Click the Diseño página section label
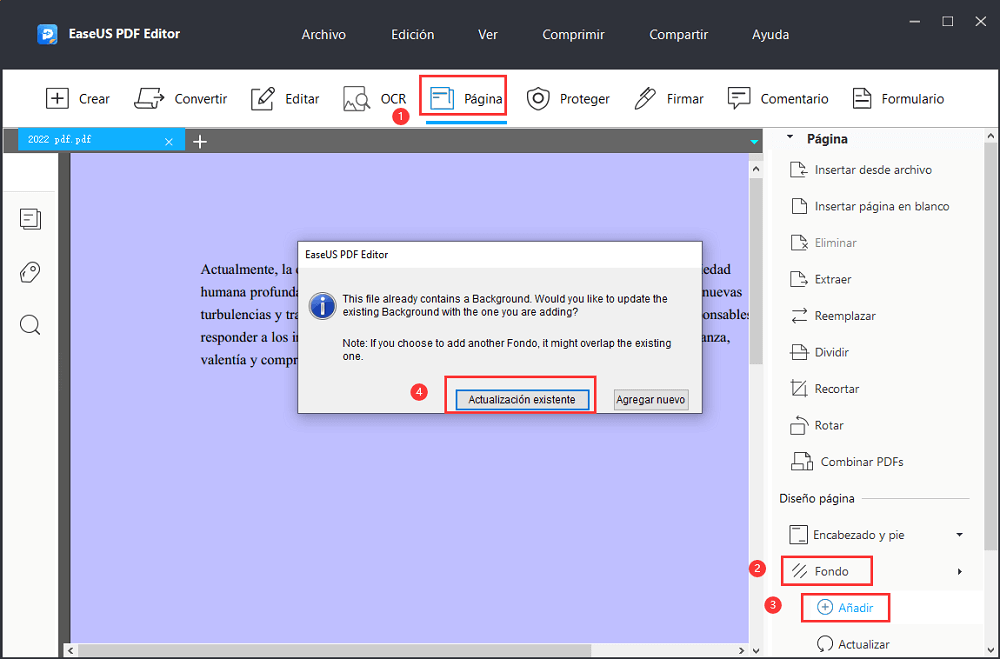Viewport: 1000px width, 659px height. [x=817, y=498]
